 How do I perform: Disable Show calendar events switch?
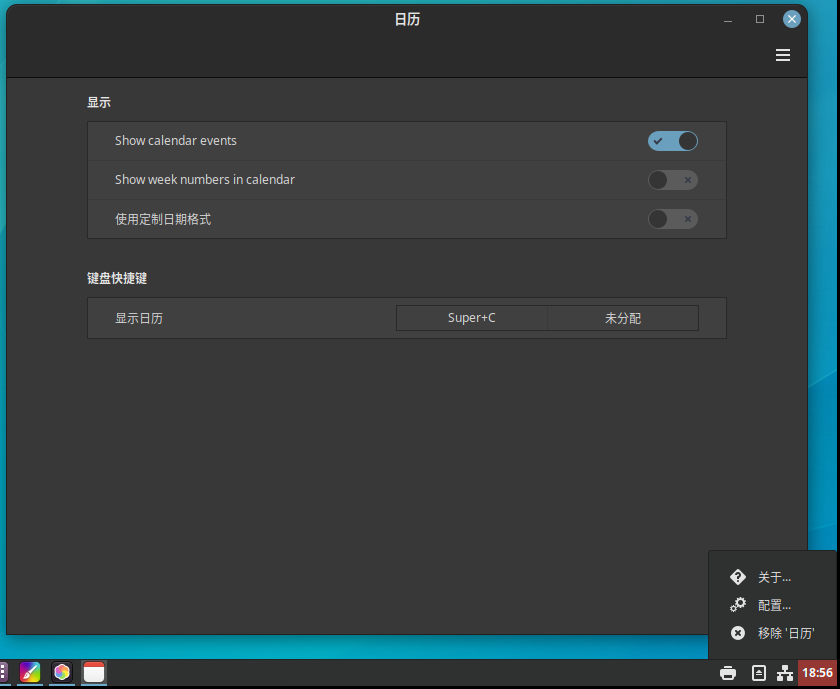[x=672, y=141]
